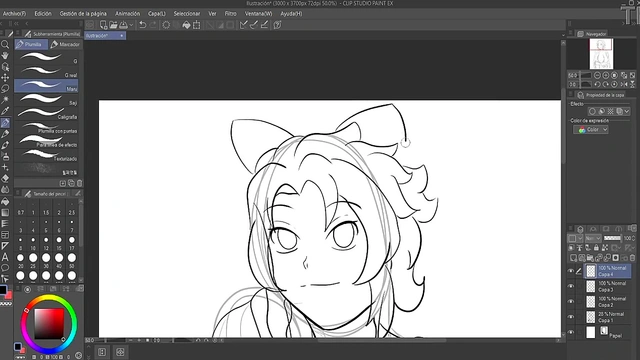Click the Open file folder icon
The width and height of the screenshot is (640, 360).
pyautogui.click(x=113, y=25)
